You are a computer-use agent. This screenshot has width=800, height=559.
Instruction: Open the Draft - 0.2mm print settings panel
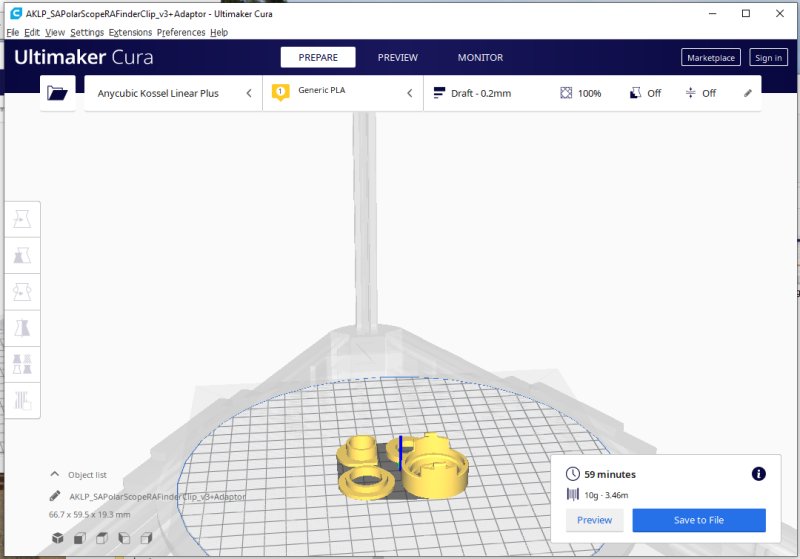tap(592, 93)
